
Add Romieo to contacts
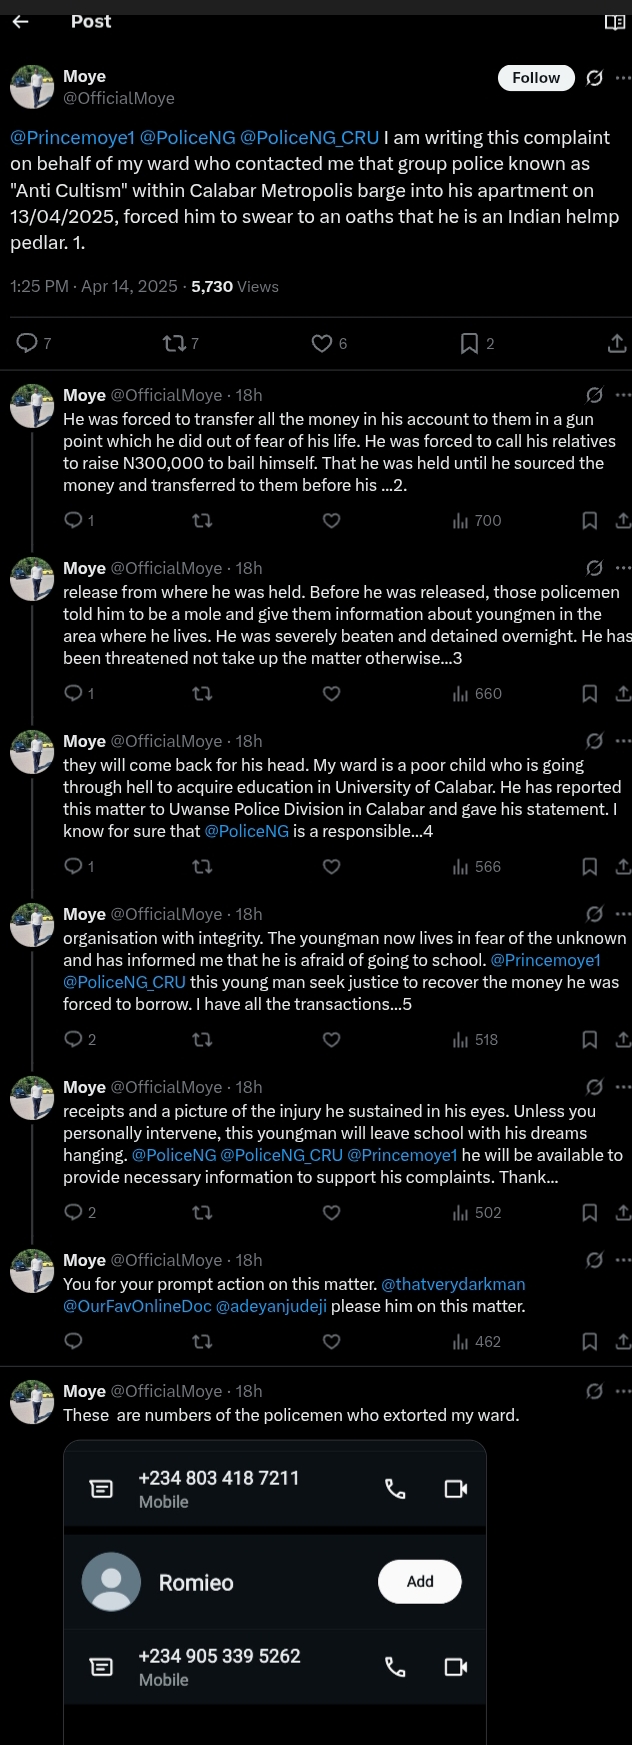tap(420, 1581)
